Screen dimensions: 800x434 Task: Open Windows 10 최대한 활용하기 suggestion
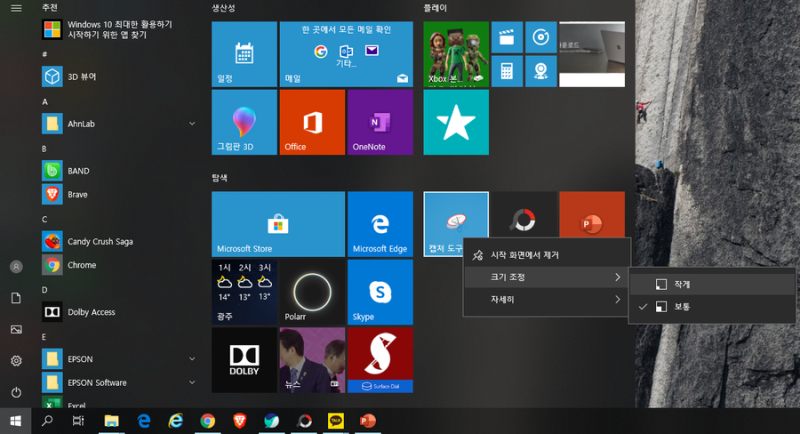click(x=118, y=30)
